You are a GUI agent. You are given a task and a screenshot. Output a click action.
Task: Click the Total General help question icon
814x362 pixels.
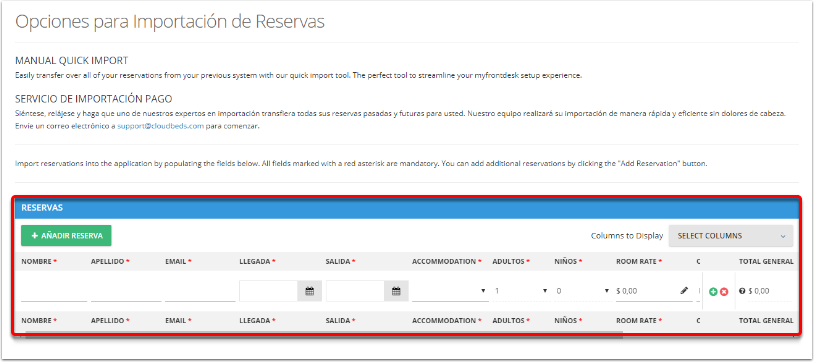tap(742, 291)
